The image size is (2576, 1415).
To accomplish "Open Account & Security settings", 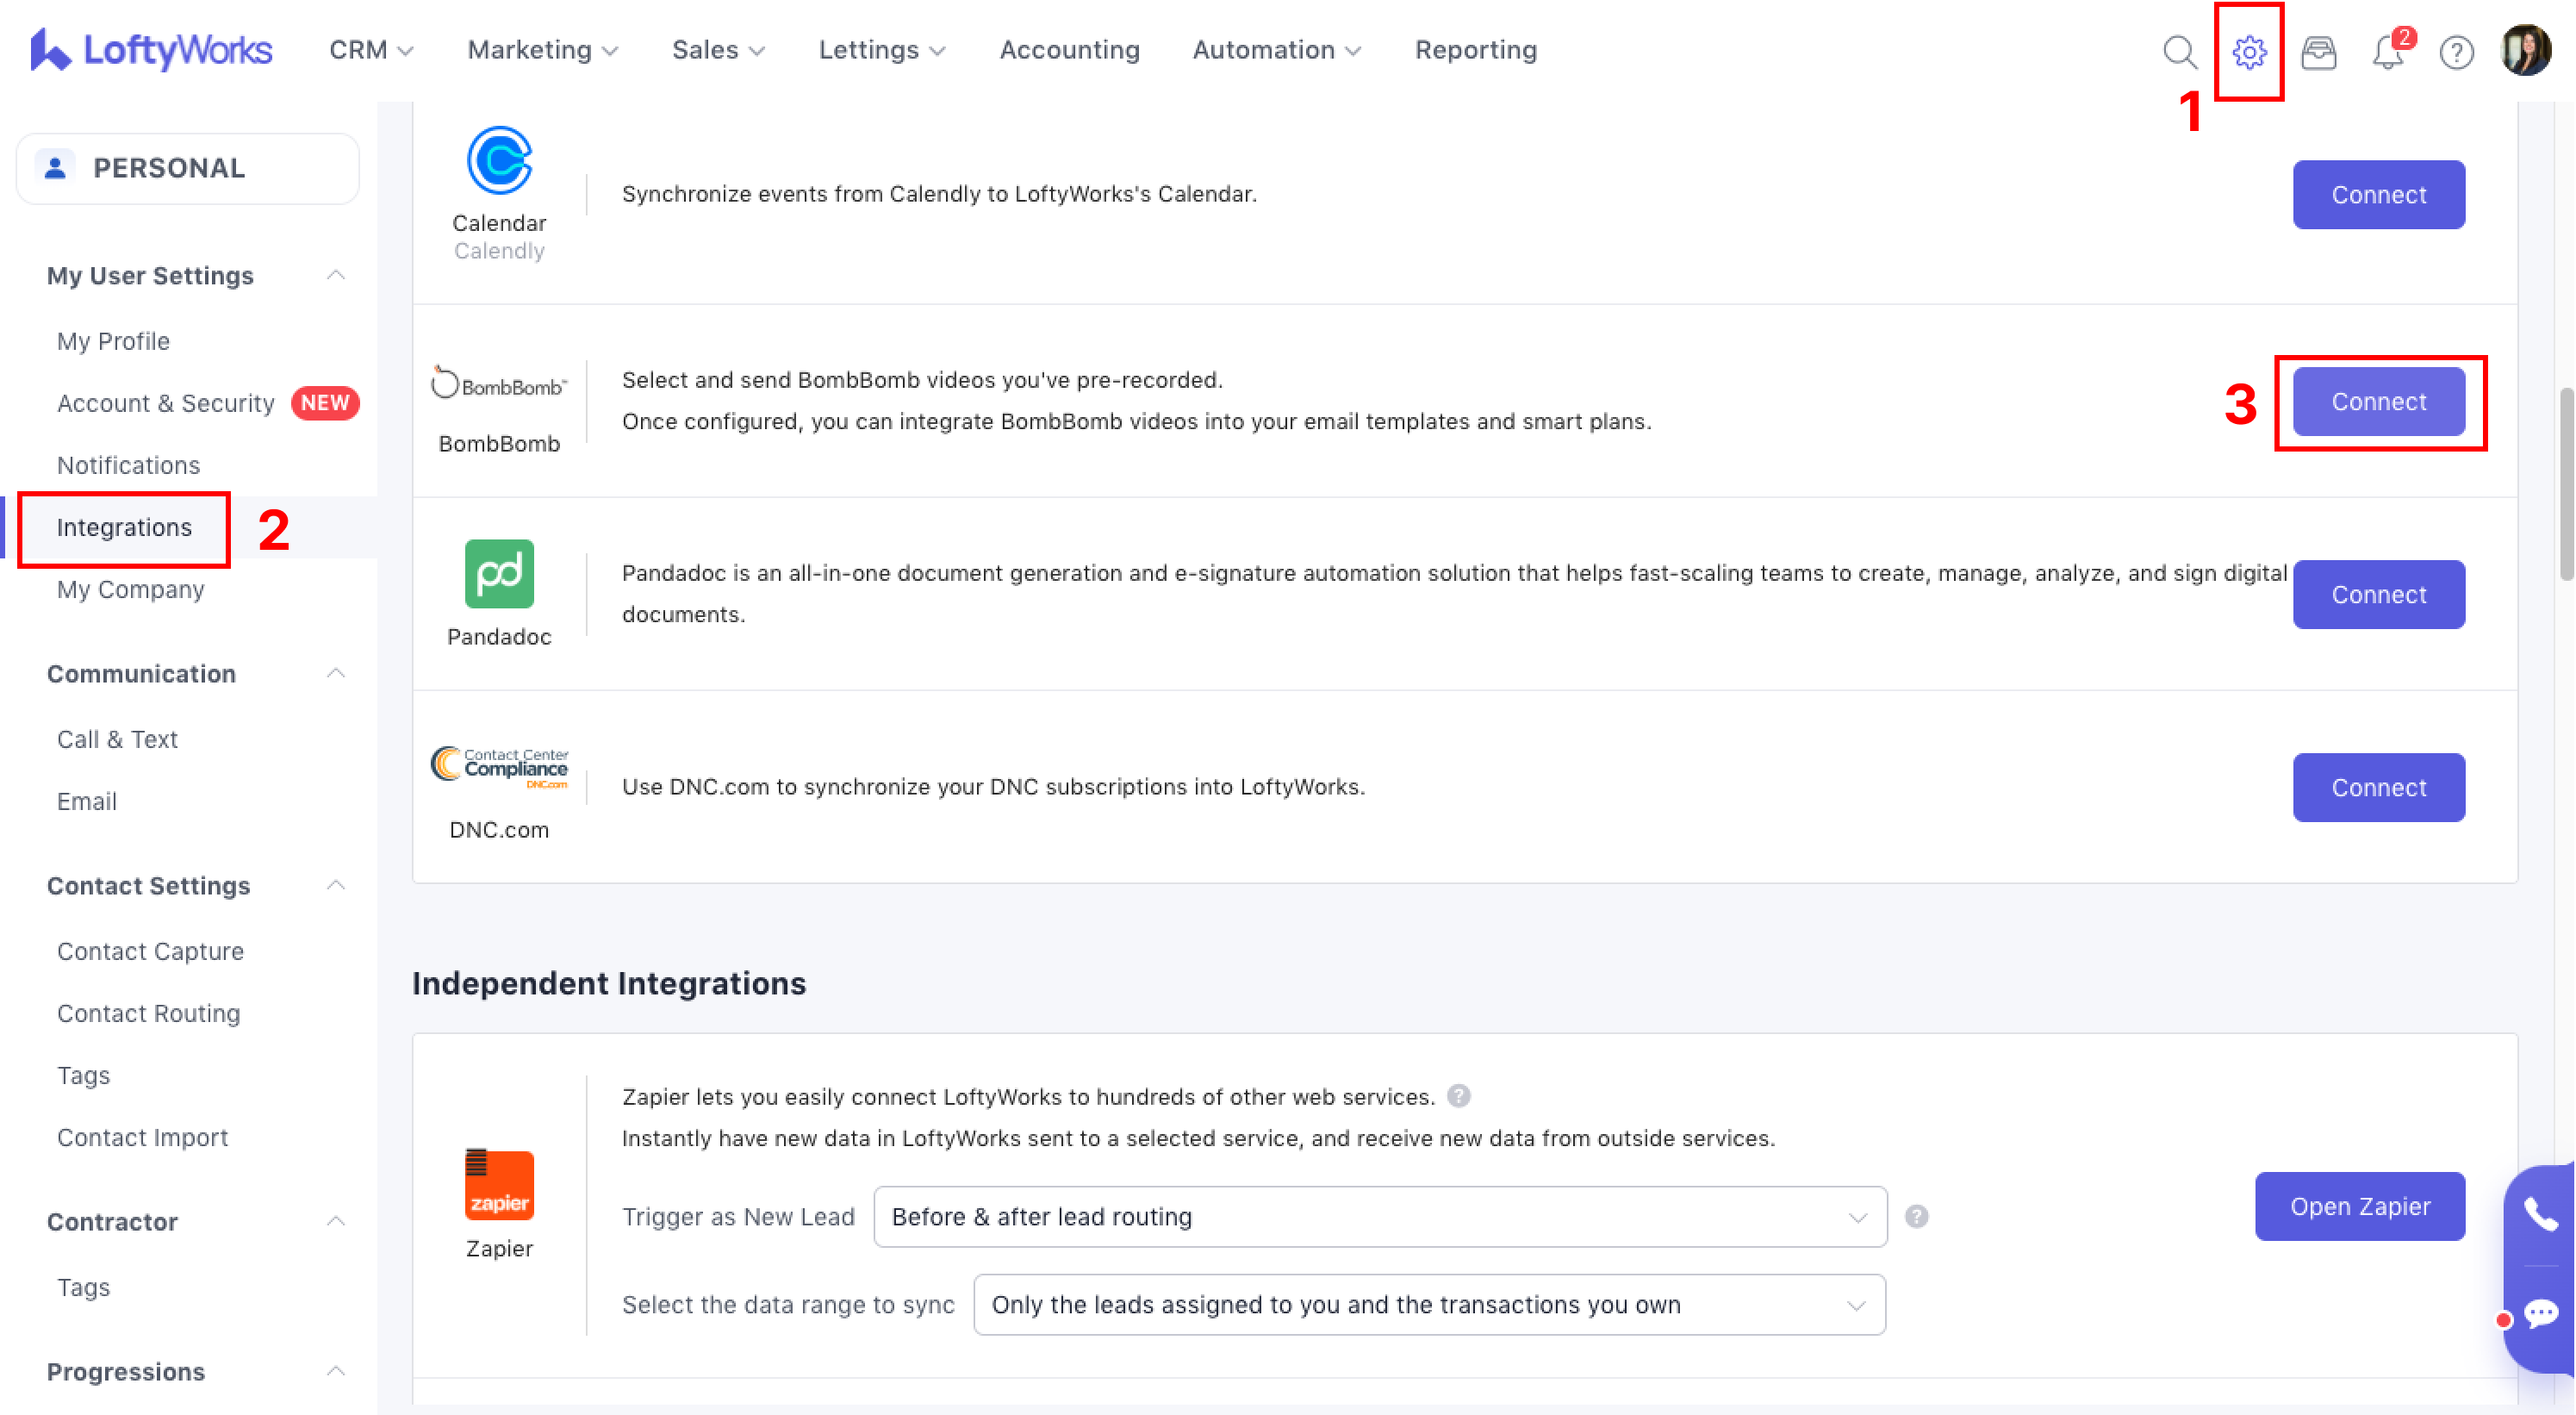I will point(165,403).
